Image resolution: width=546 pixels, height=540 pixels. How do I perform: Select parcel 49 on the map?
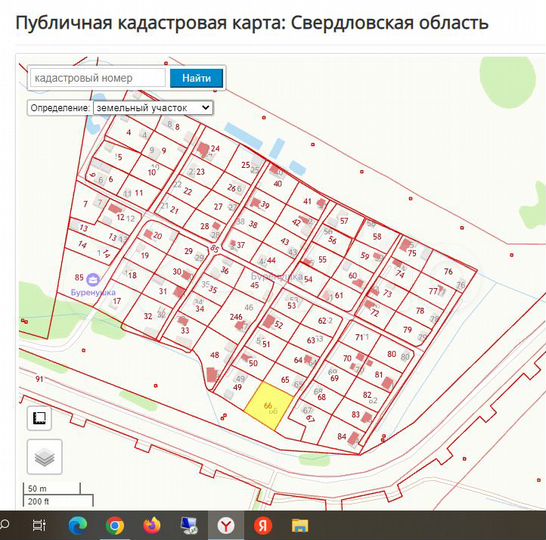click(237, 387)
